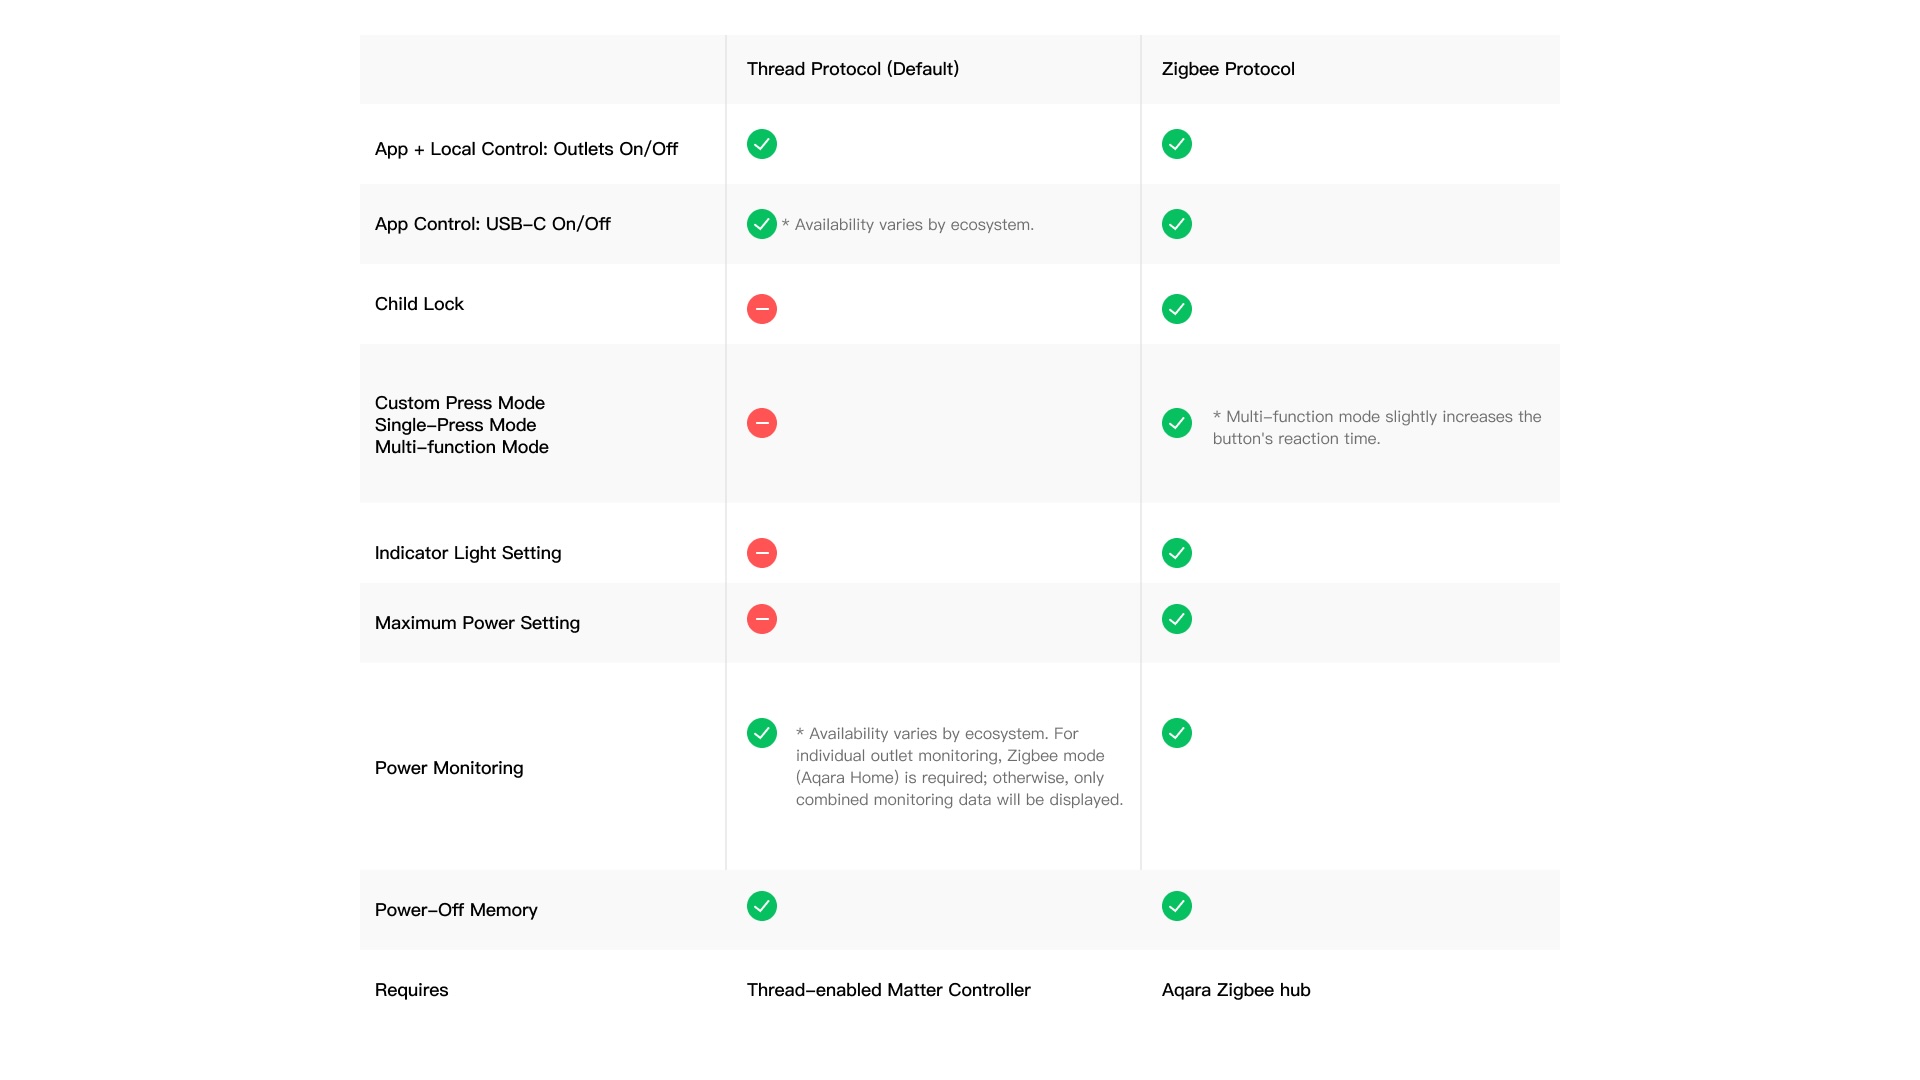Click the Child Lock row label

pos(419,304)
